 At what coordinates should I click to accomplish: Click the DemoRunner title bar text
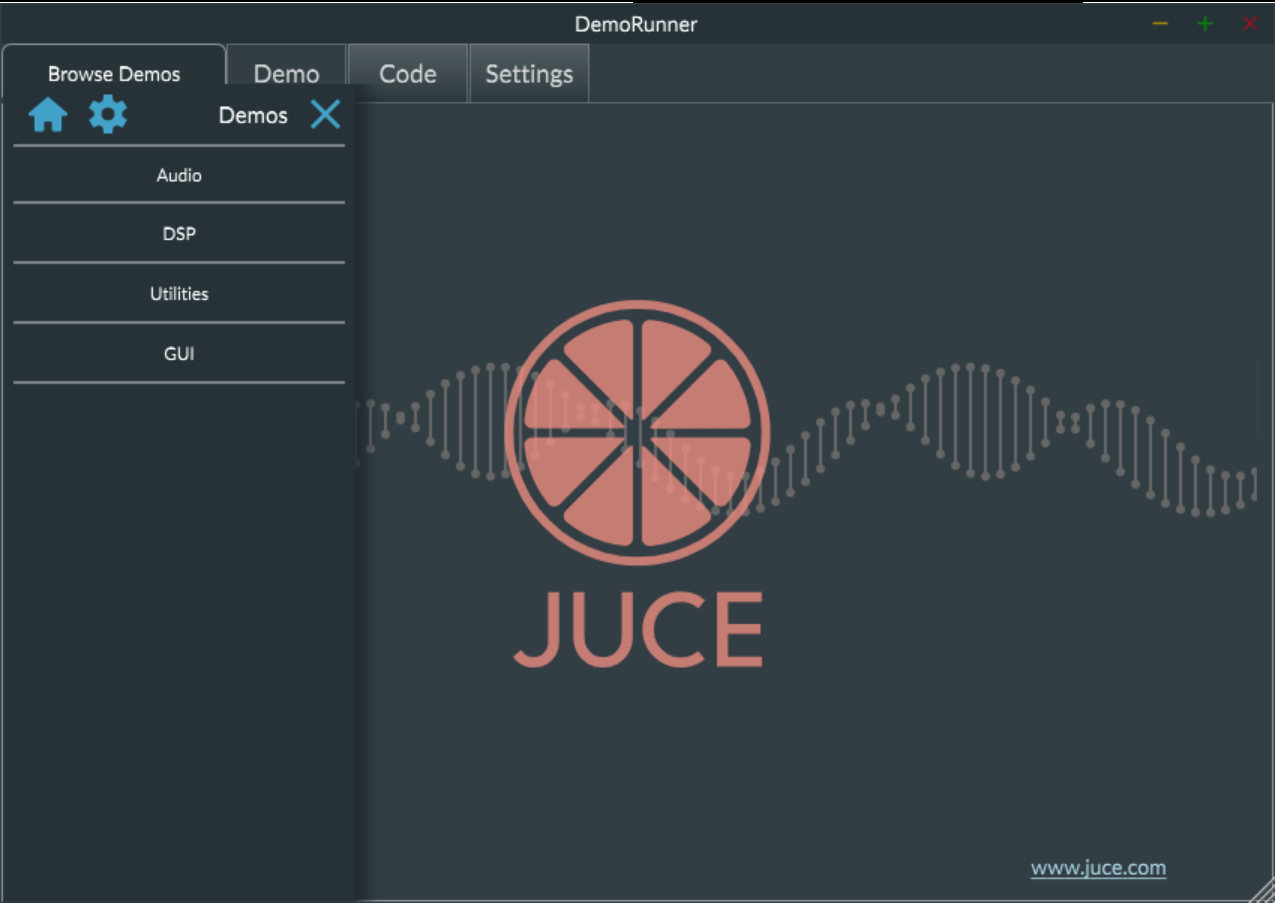click(636, 24)
